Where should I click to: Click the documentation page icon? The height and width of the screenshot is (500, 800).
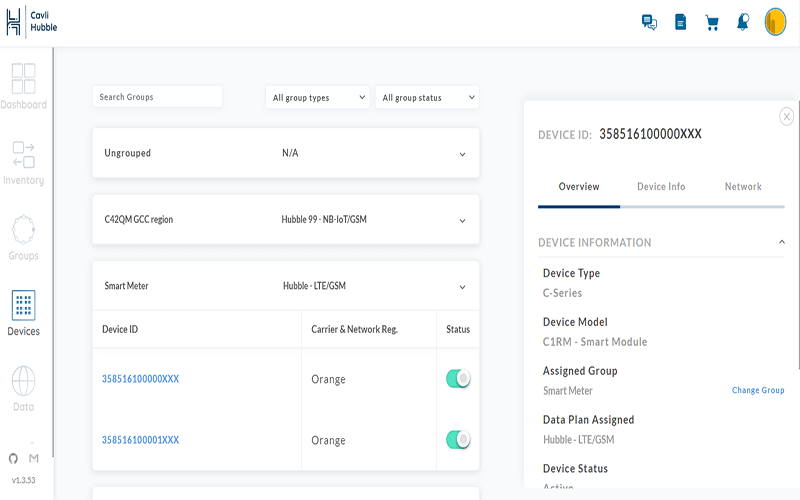[681, 22]
